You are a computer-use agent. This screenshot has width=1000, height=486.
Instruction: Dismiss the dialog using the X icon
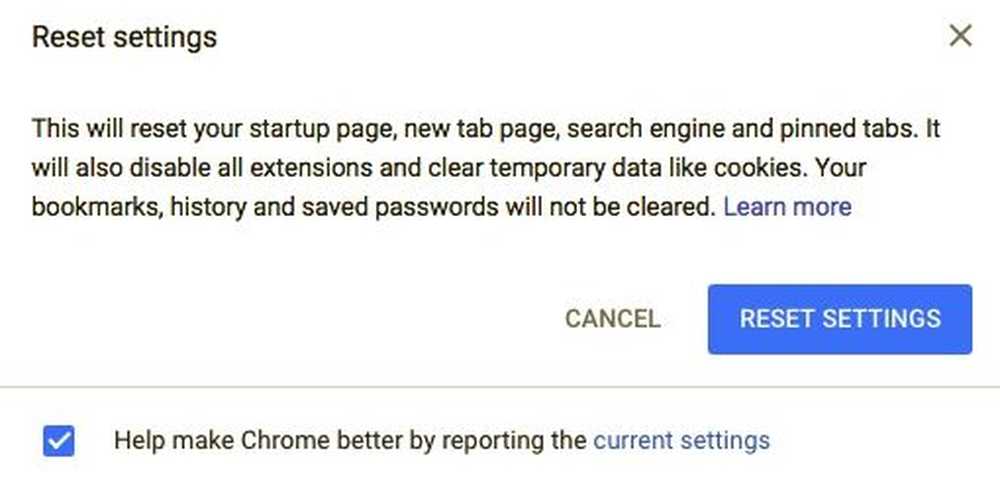(x=960, y=36)
